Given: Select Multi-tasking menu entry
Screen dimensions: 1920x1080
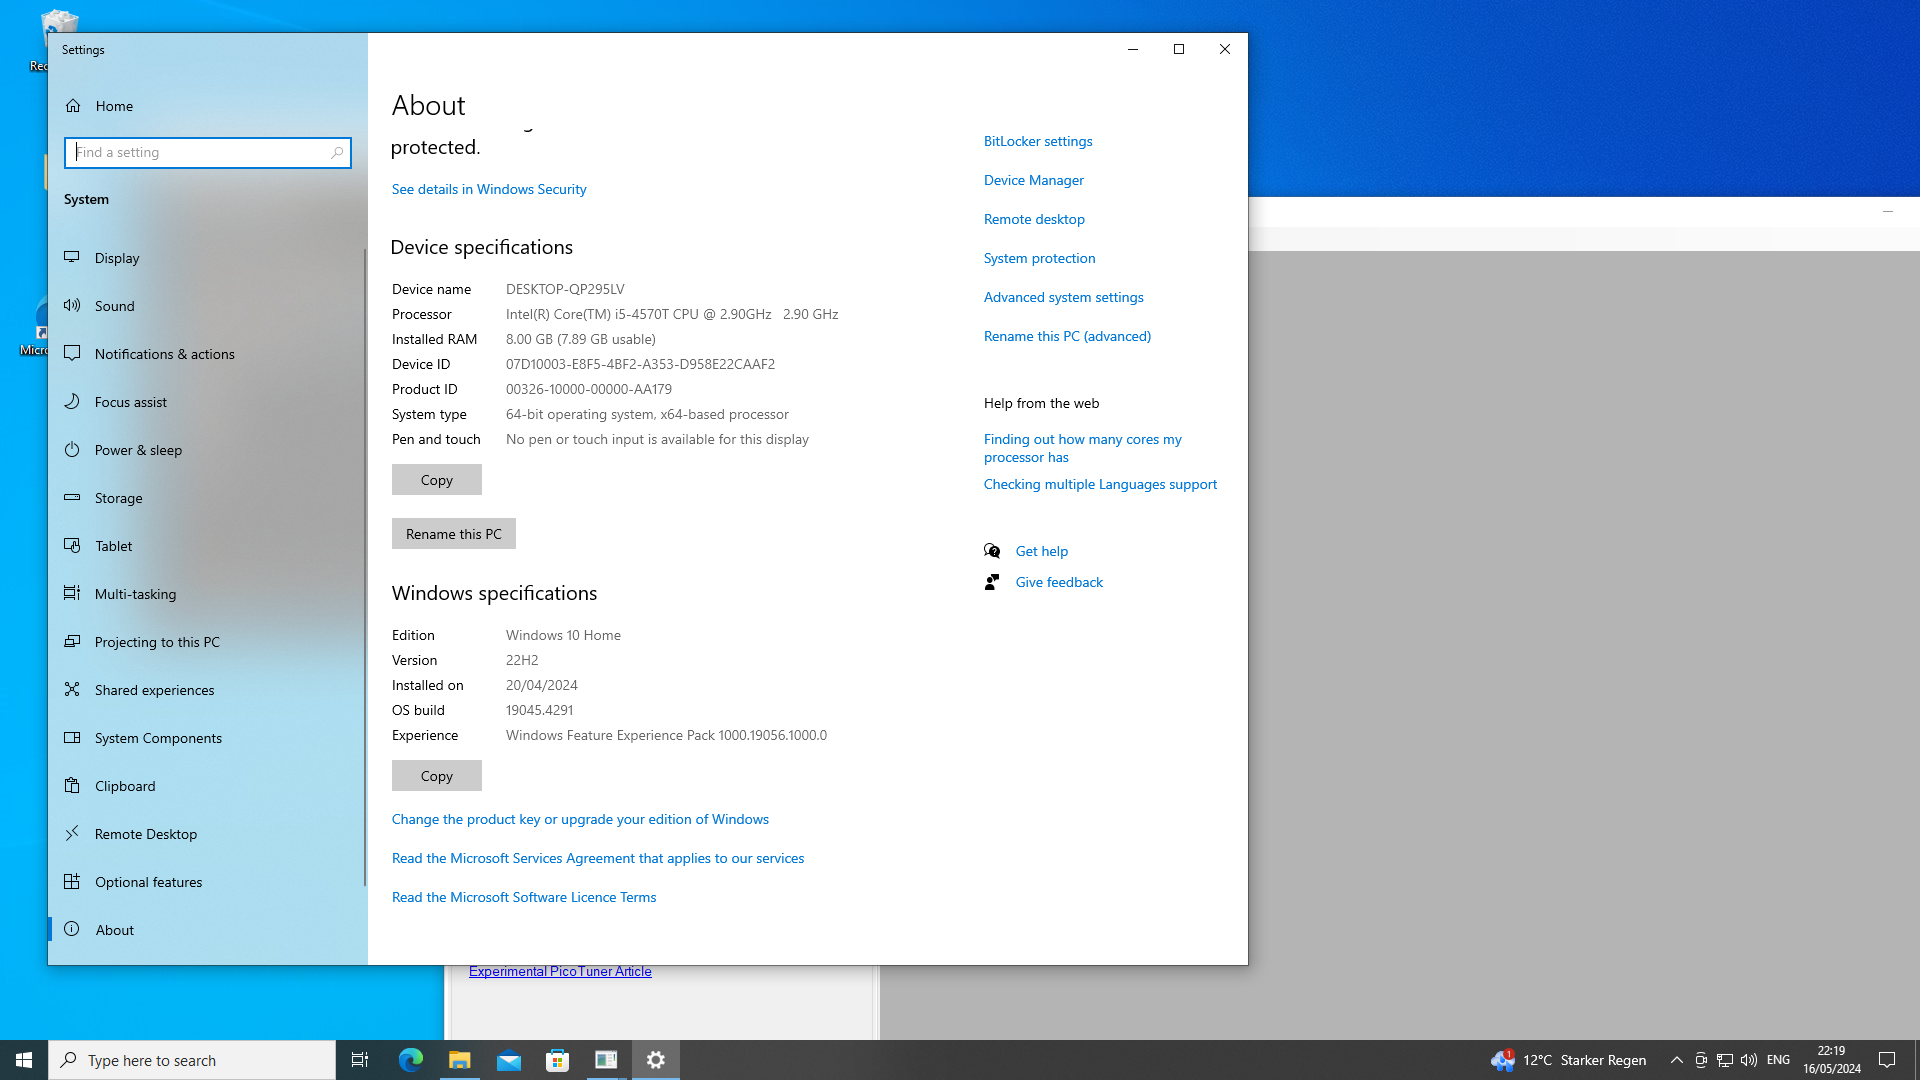Looking at the screenshot, I should pos(206,593).
